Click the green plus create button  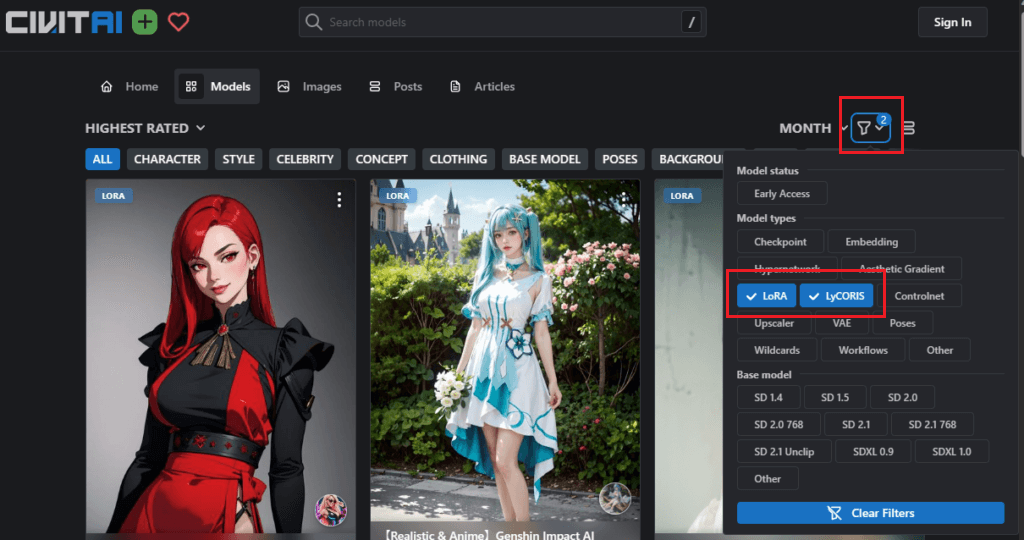[x=145, y=22]
